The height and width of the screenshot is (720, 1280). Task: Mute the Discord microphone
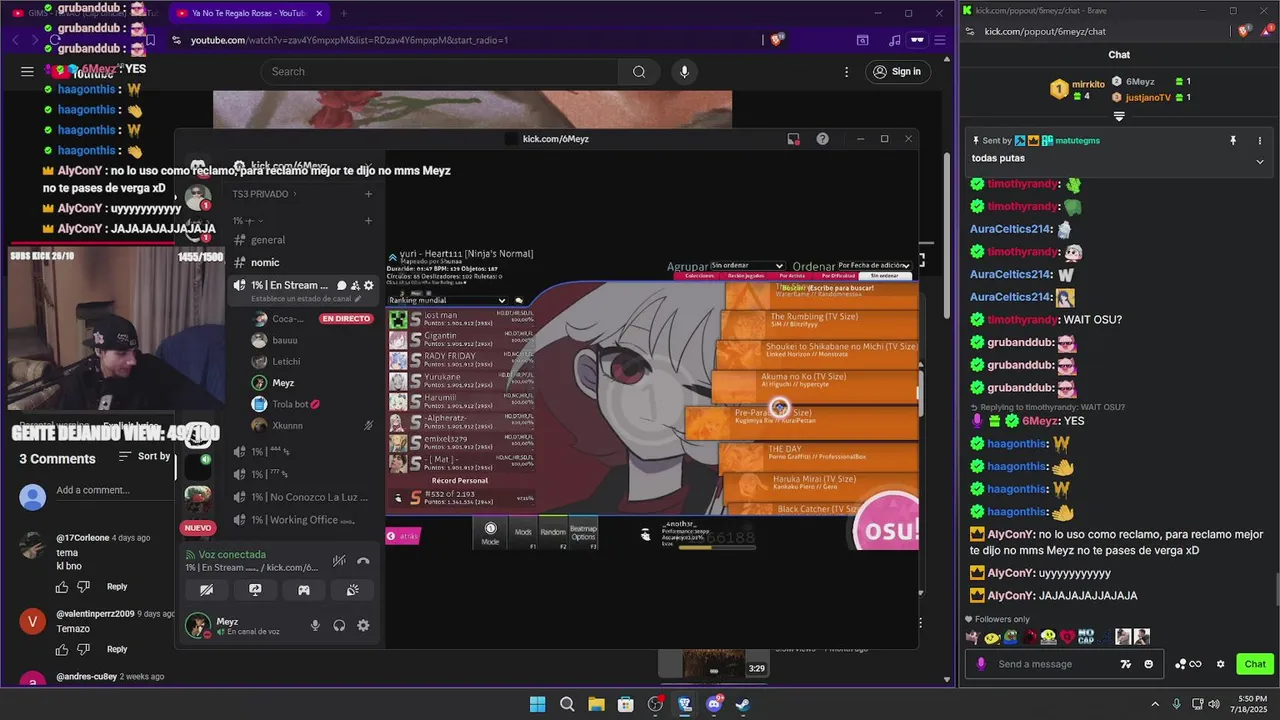(315, 625)
